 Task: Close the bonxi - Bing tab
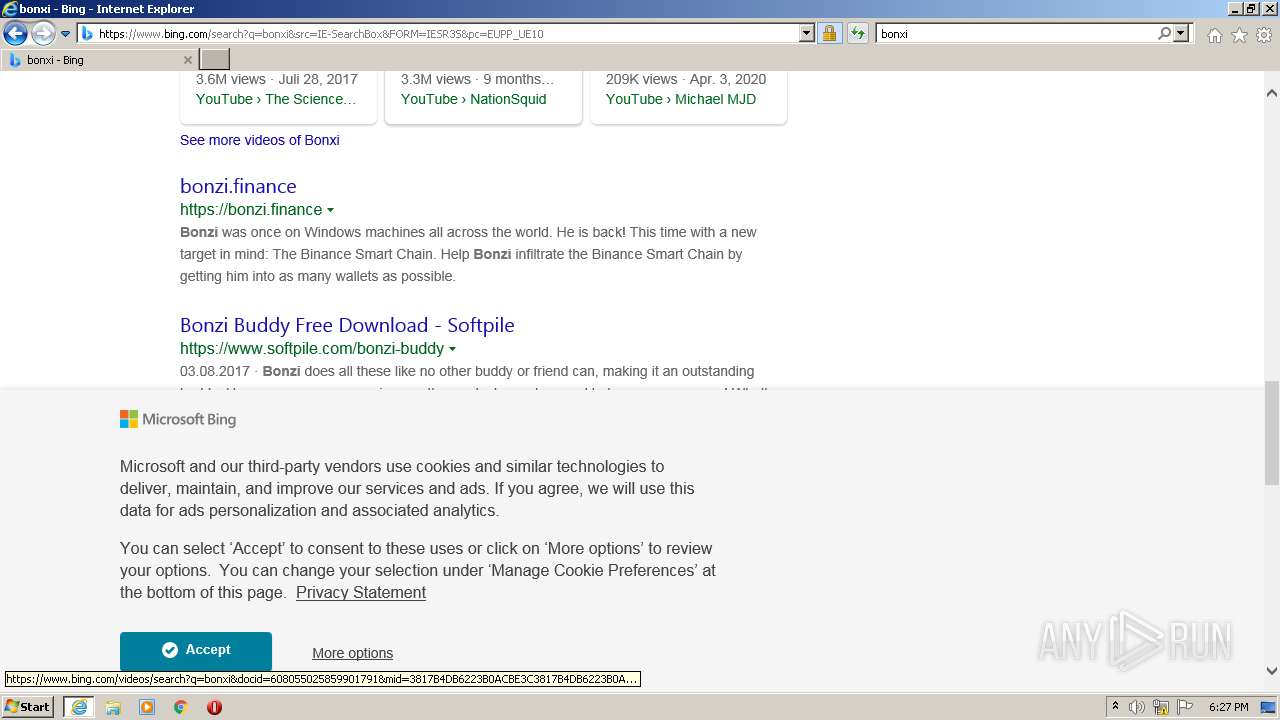[187, 60]
